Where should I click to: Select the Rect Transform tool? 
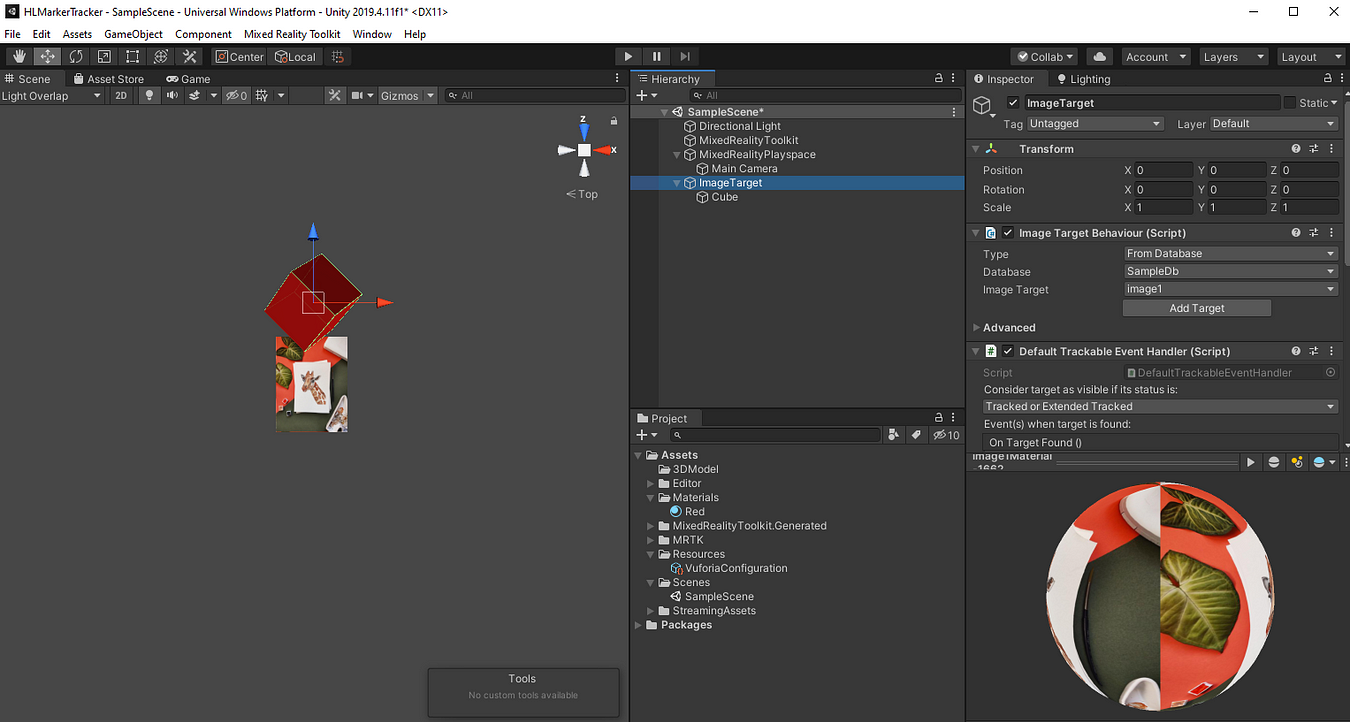tap(132, 56)
